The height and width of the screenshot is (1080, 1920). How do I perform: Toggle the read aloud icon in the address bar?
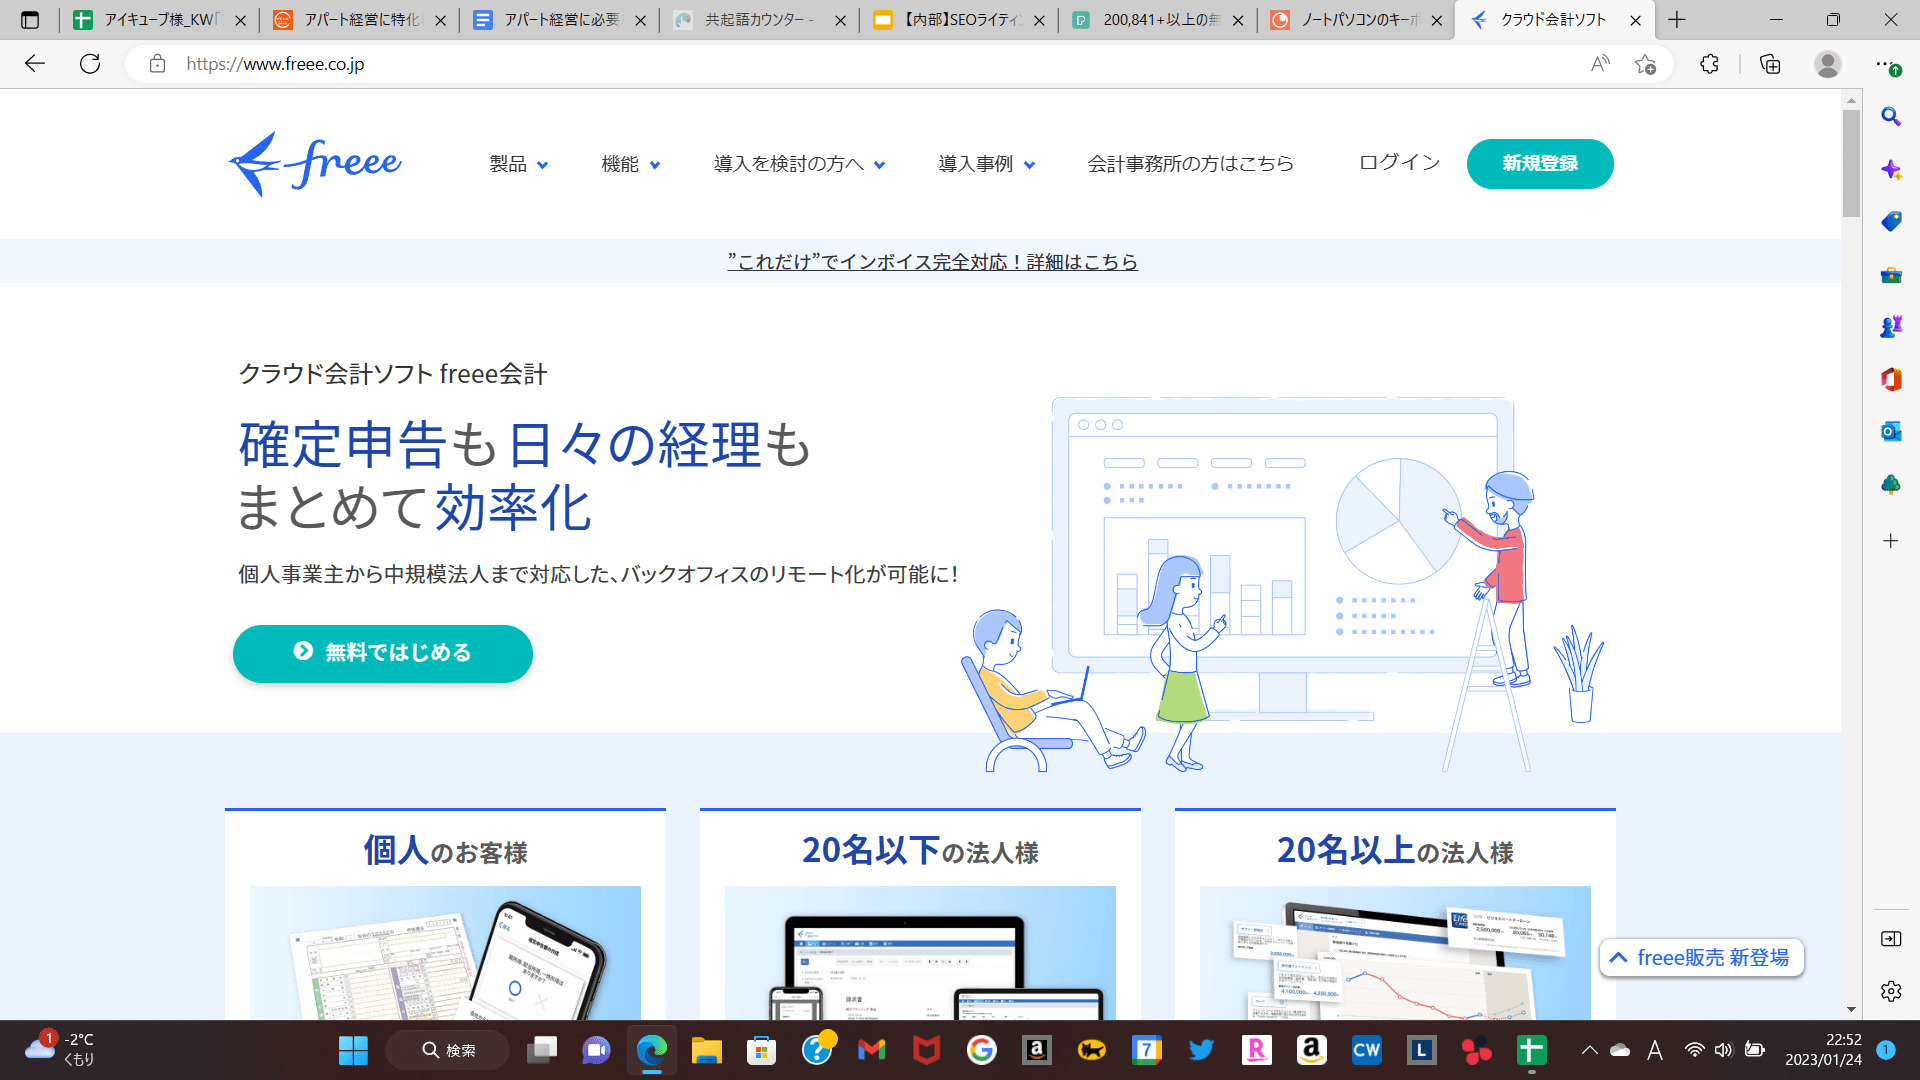tap(1600, 64)
